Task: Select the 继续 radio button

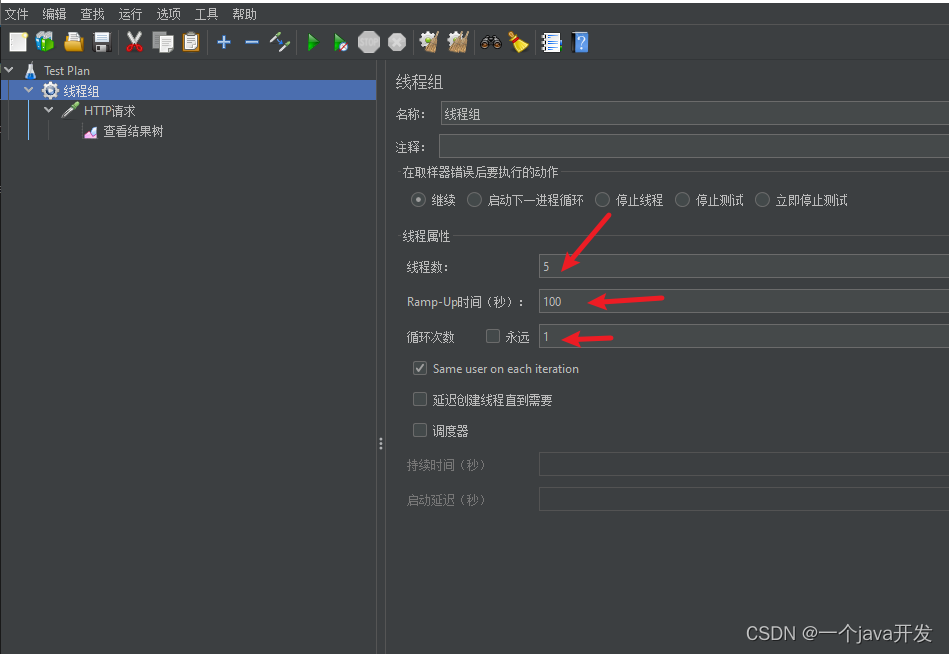Action: [418, 200]
